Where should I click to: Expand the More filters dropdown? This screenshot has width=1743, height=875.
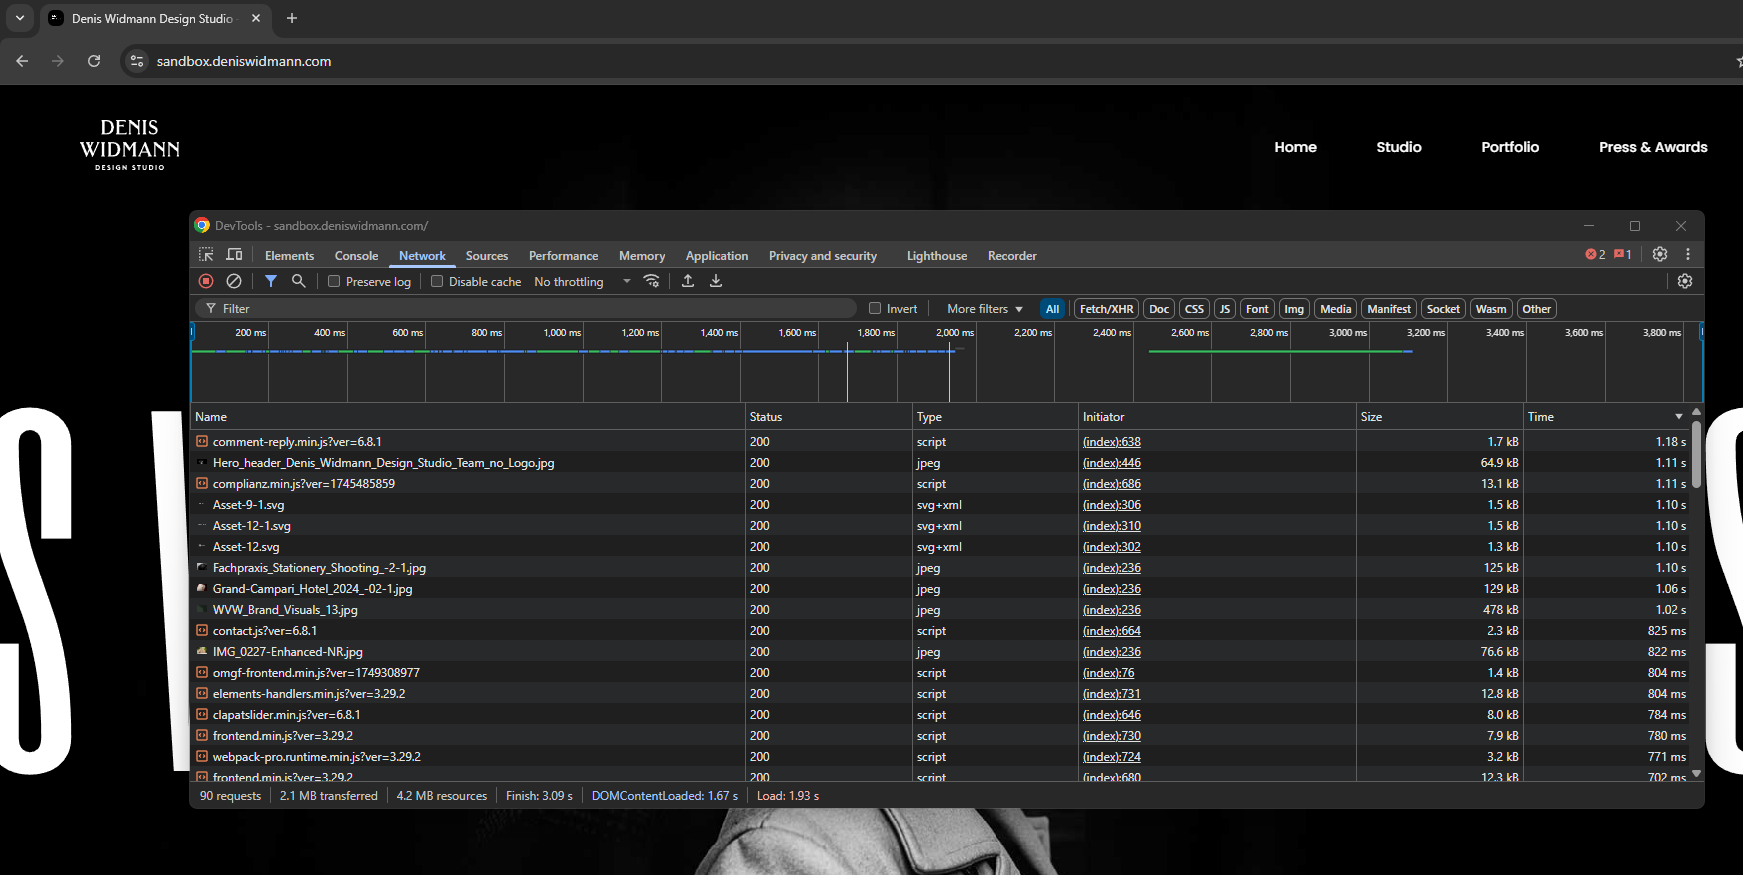click(x=985, y=309)
